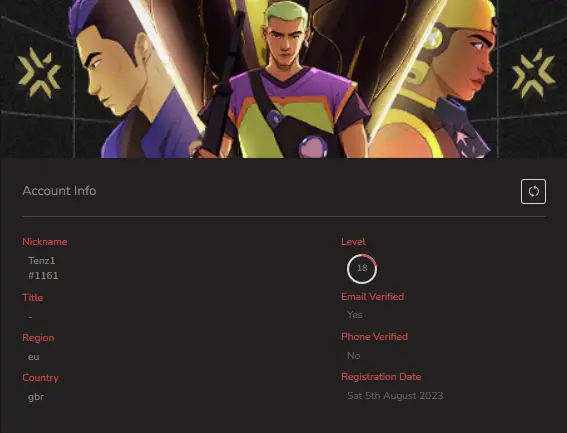567x433 pixels.
Task: Click the Nickname label
Action: point(45,242)
